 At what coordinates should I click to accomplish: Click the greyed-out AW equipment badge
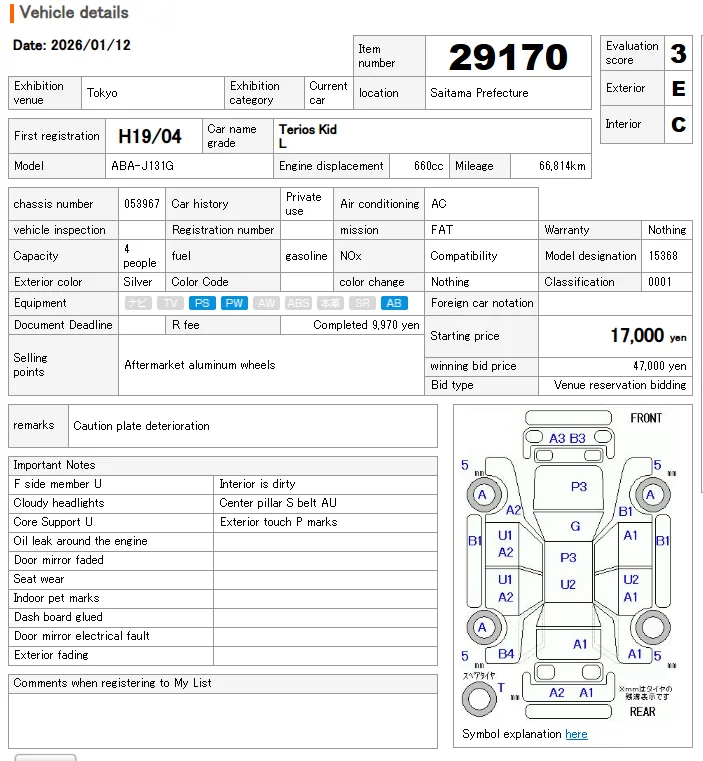(x=266, y=303)
